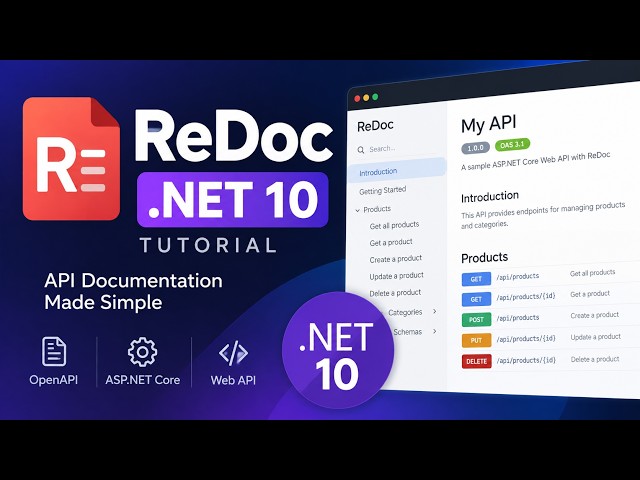
Task: Open Getting Started in the sidebar
Action: [382, 190]
